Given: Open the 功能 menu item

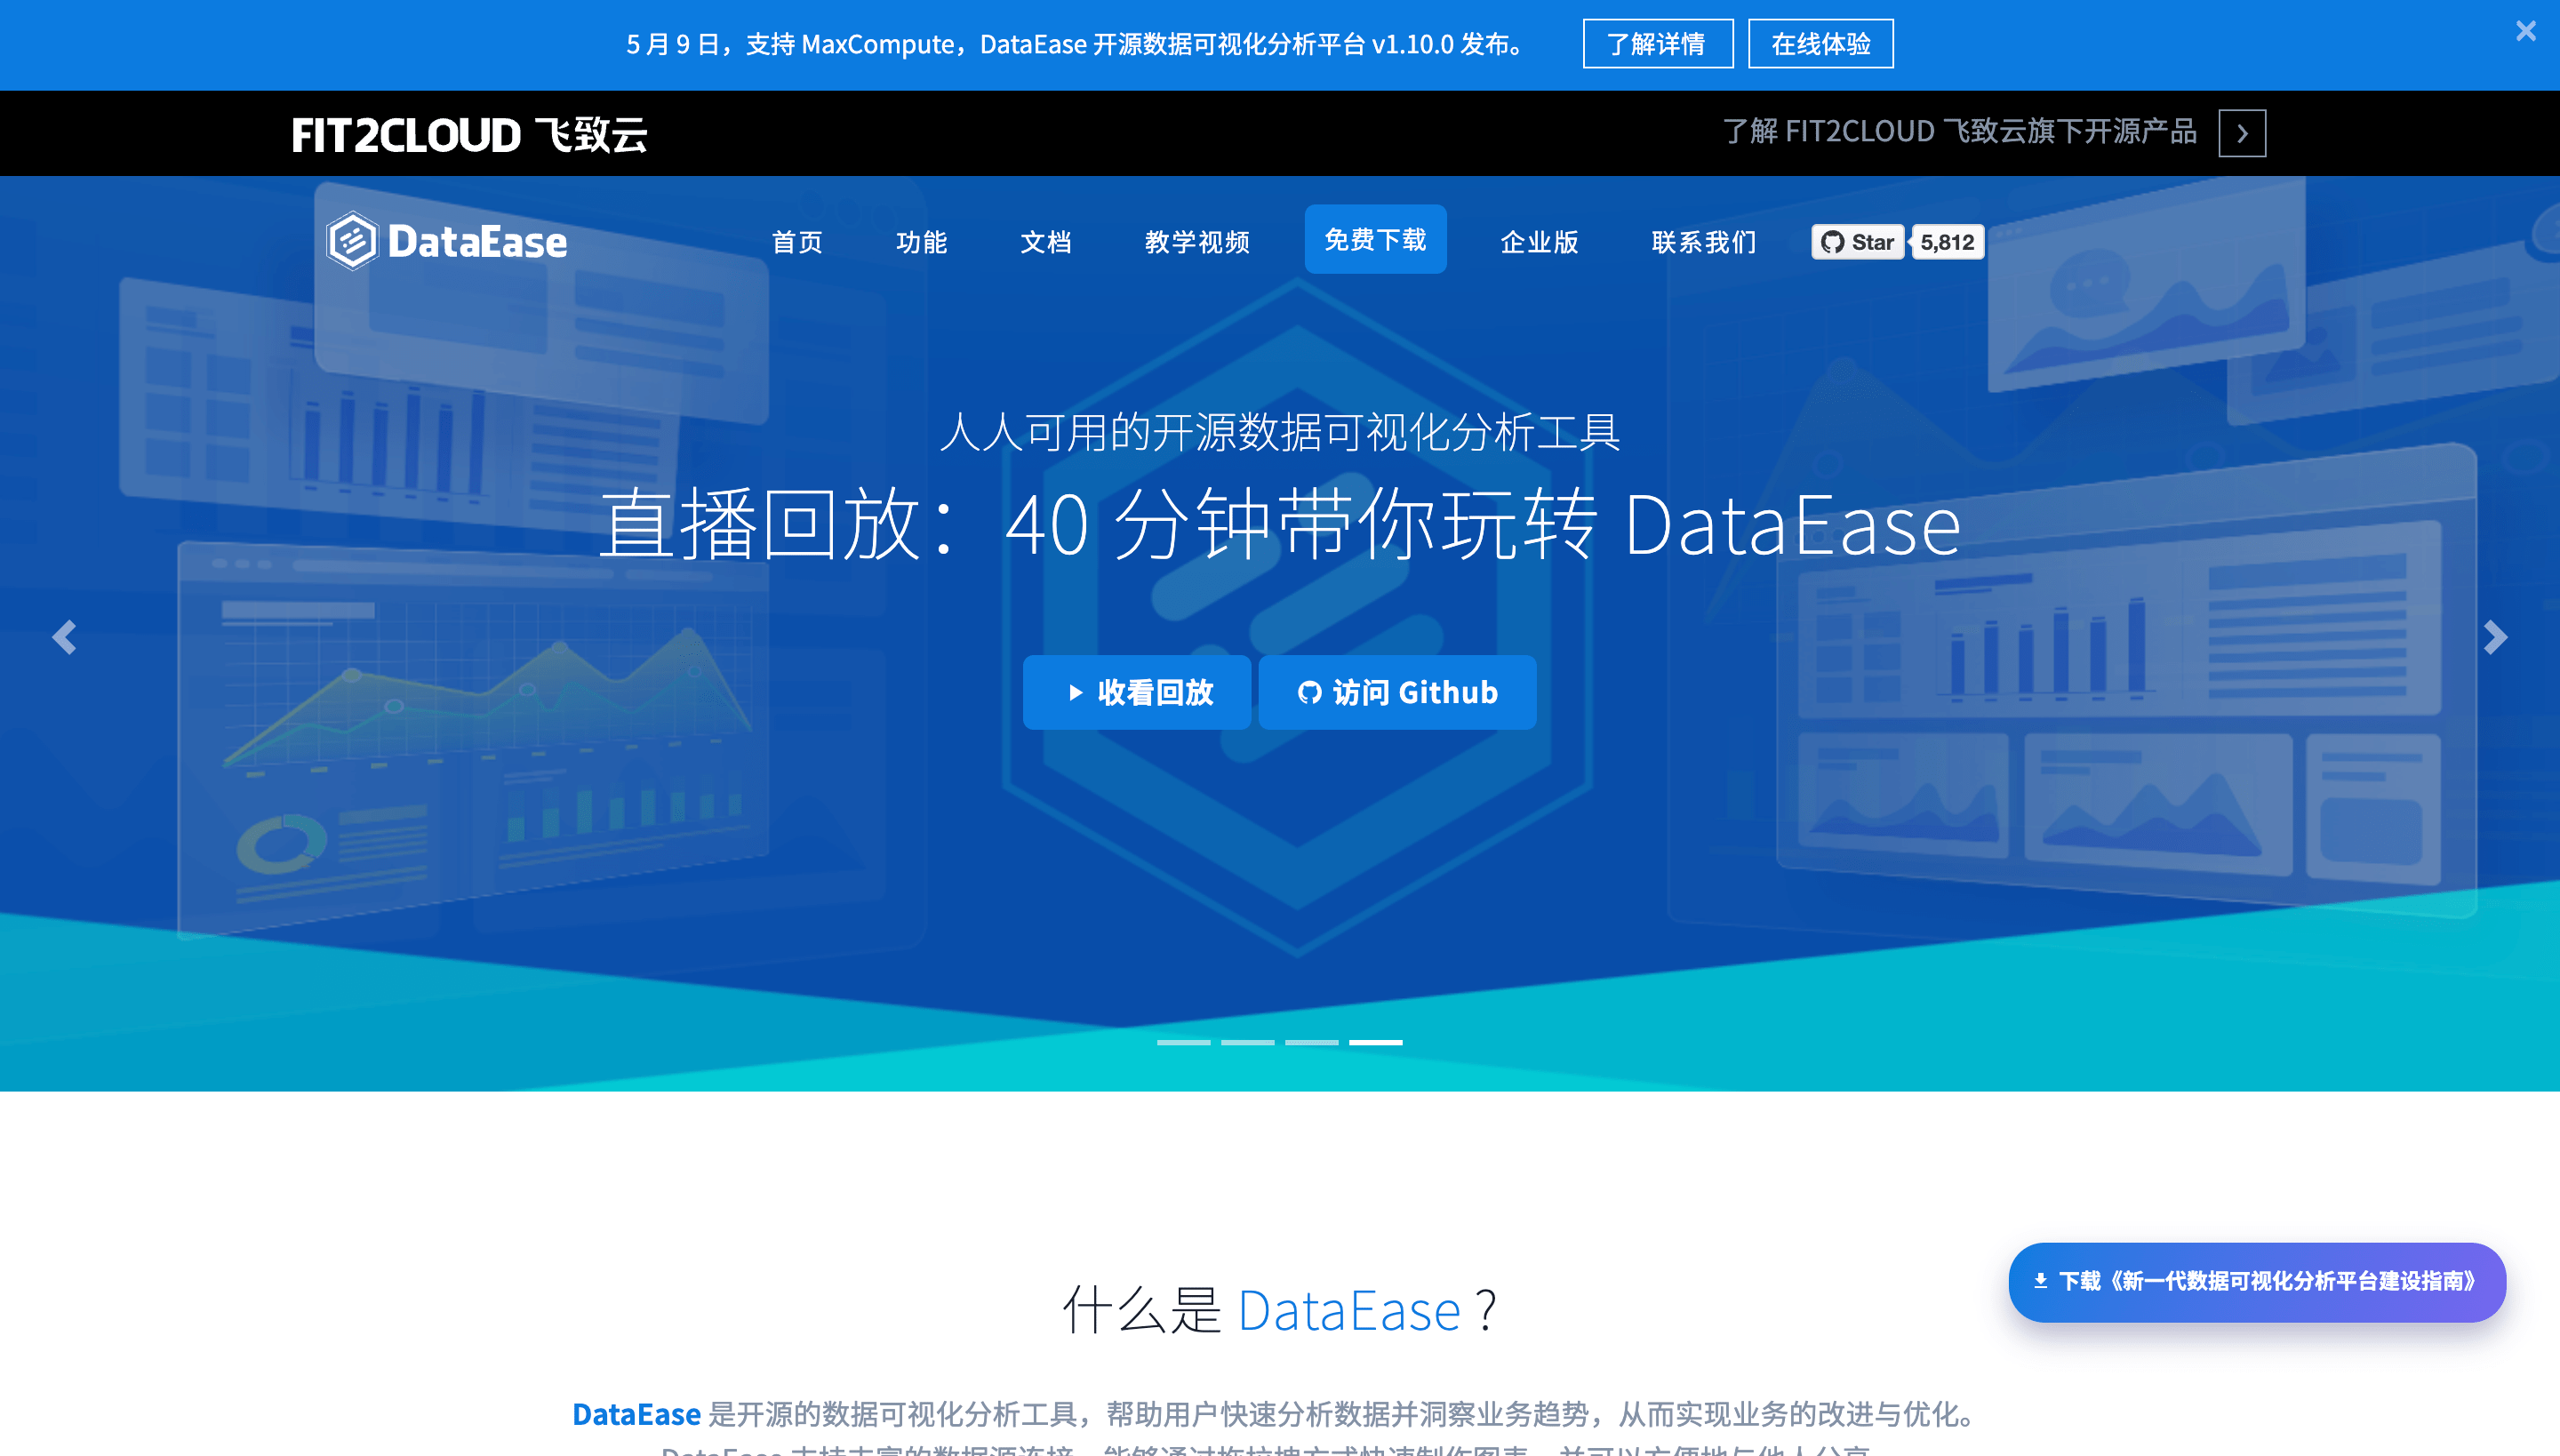Looking at the screenshot, I should click(x=922, y=242).
